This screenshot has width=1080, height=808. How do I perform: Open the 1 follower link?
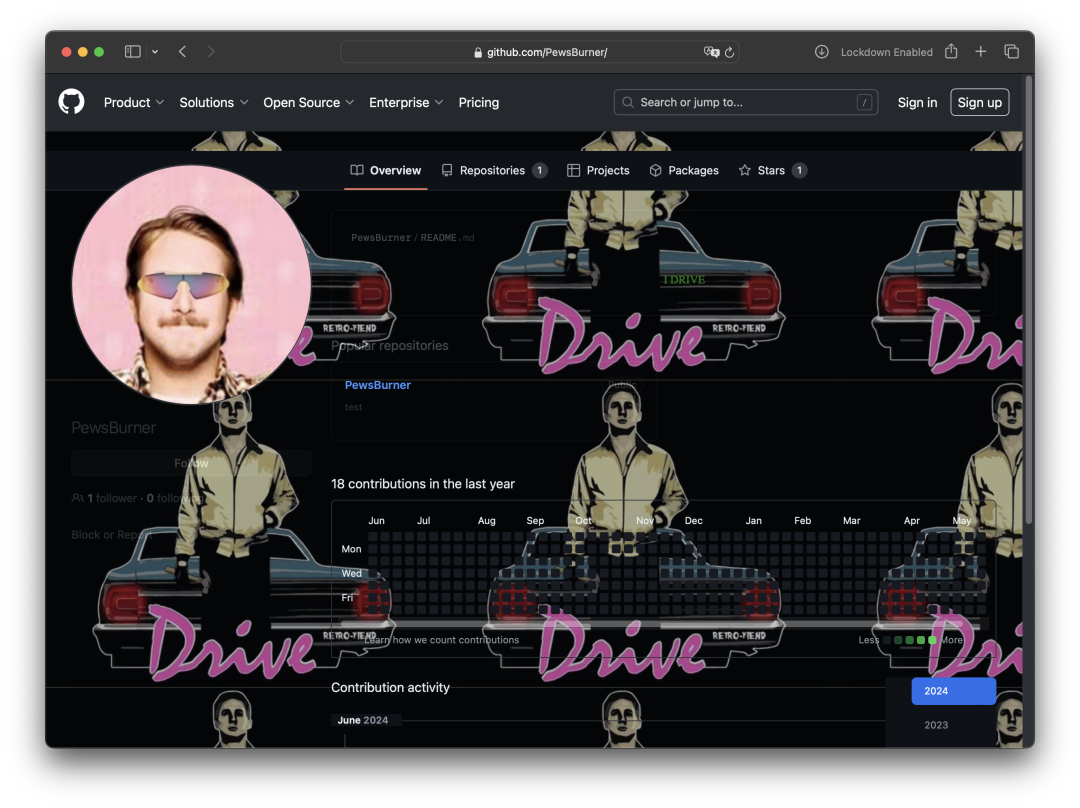coord(105,498)
